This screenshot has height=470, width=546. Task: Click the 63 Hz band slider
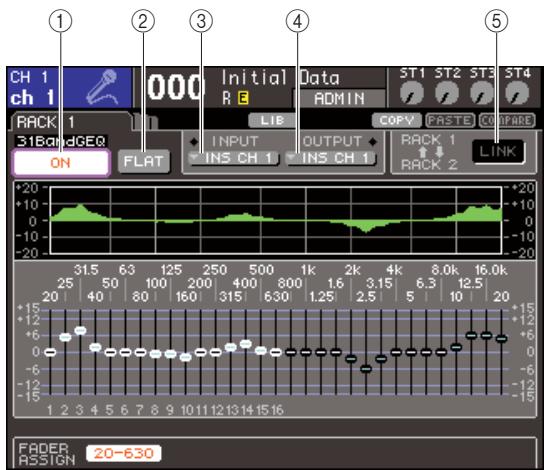coord(125,352)
